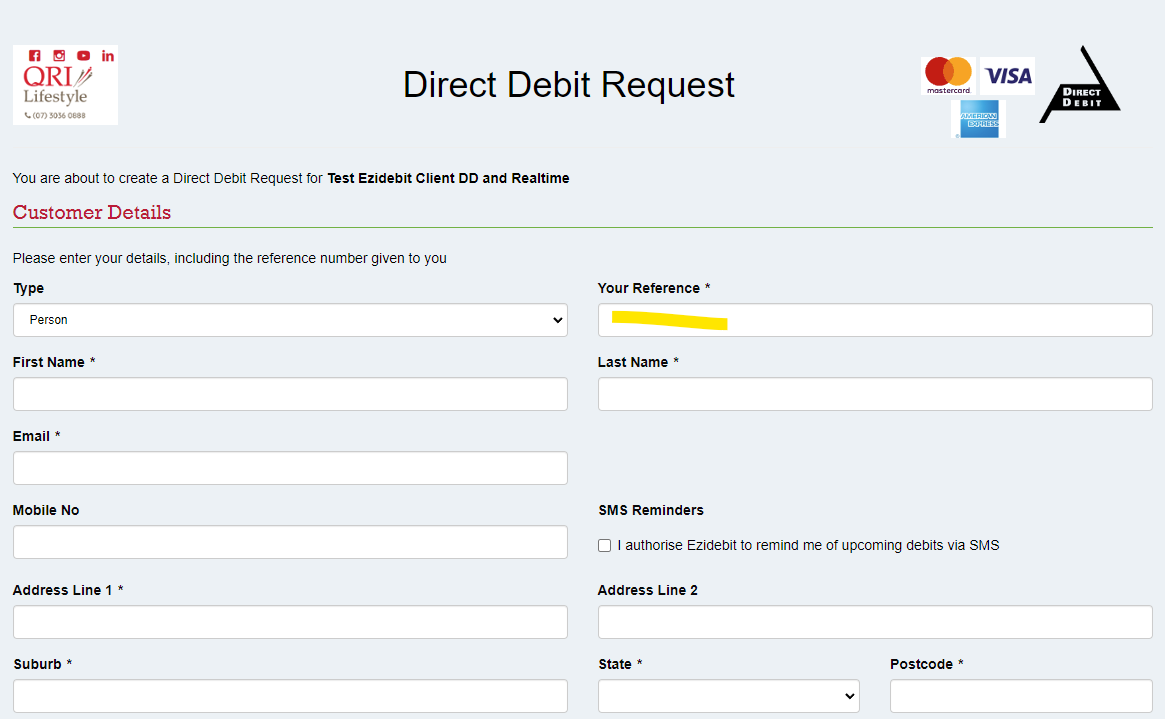Screen dimensions: 1165x719
Task: Click the Customer Details section heading
Action: pos(92,212)
